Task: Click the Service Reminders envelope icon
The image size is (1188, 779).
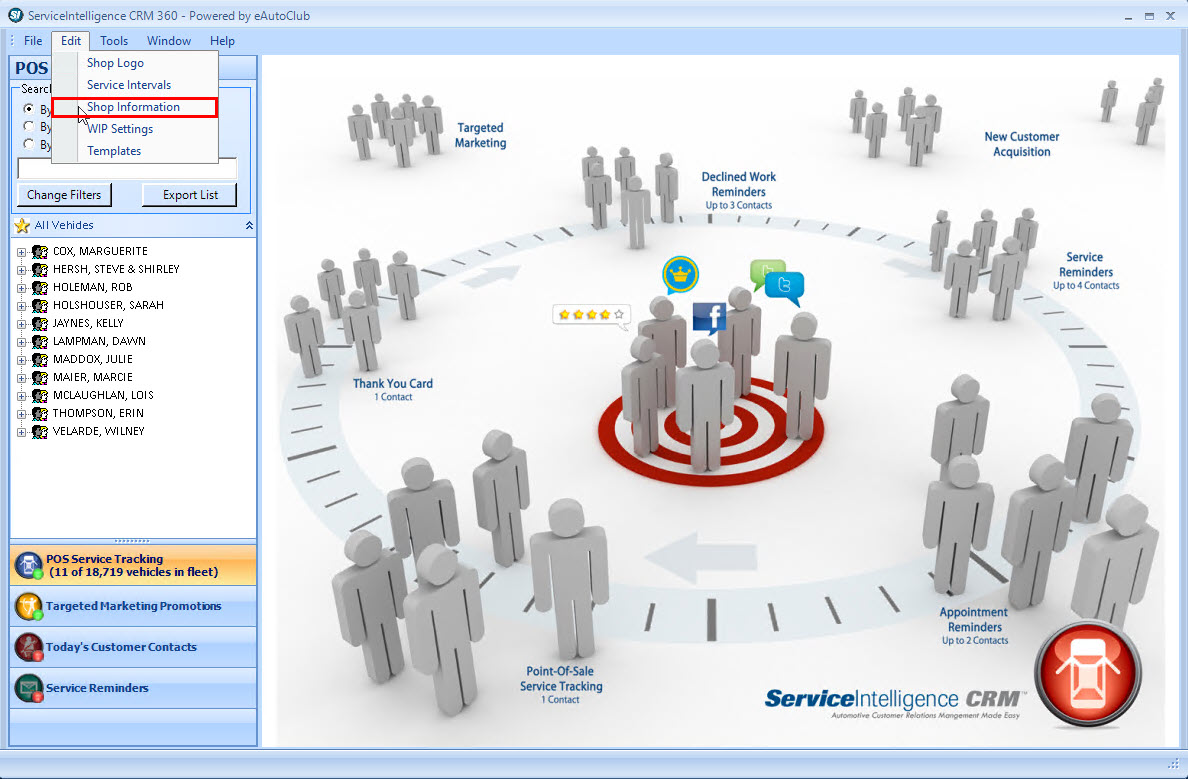Action: (x=29, y=688)
